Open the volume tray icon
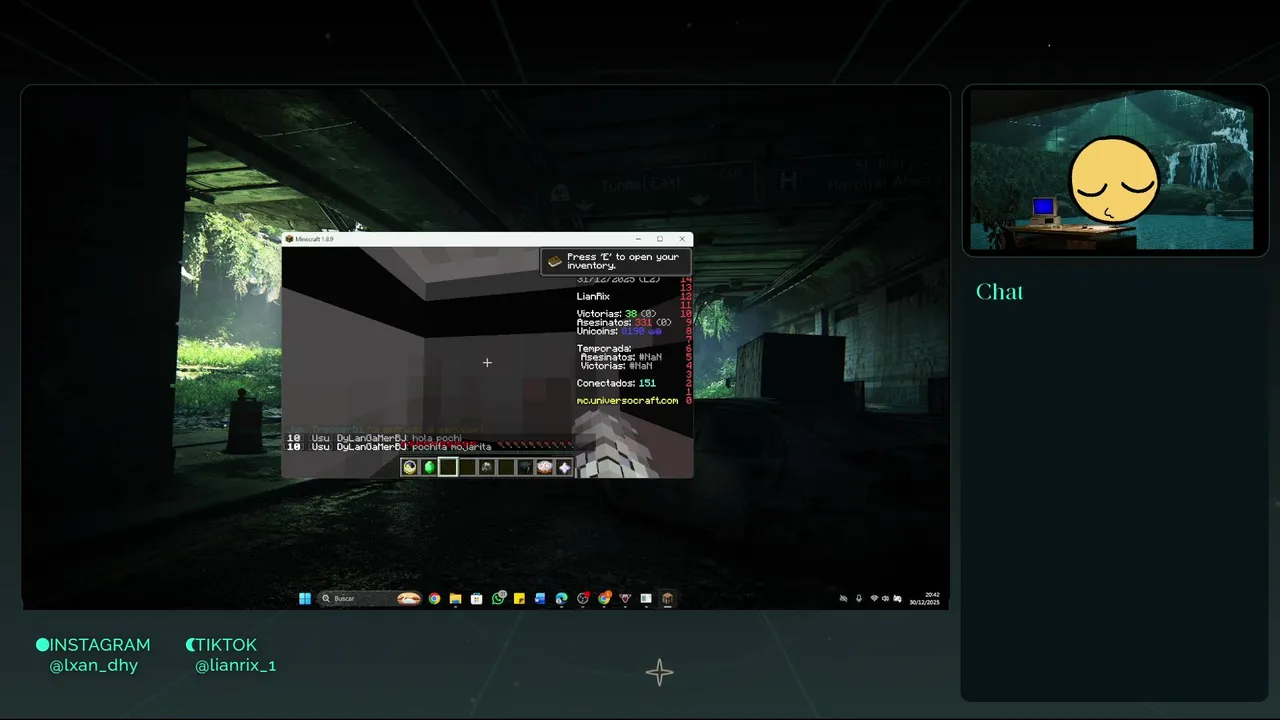Image resolution: width=1280 pixels, height=720 pixels. pyautogui.click(x=885, y=598)
